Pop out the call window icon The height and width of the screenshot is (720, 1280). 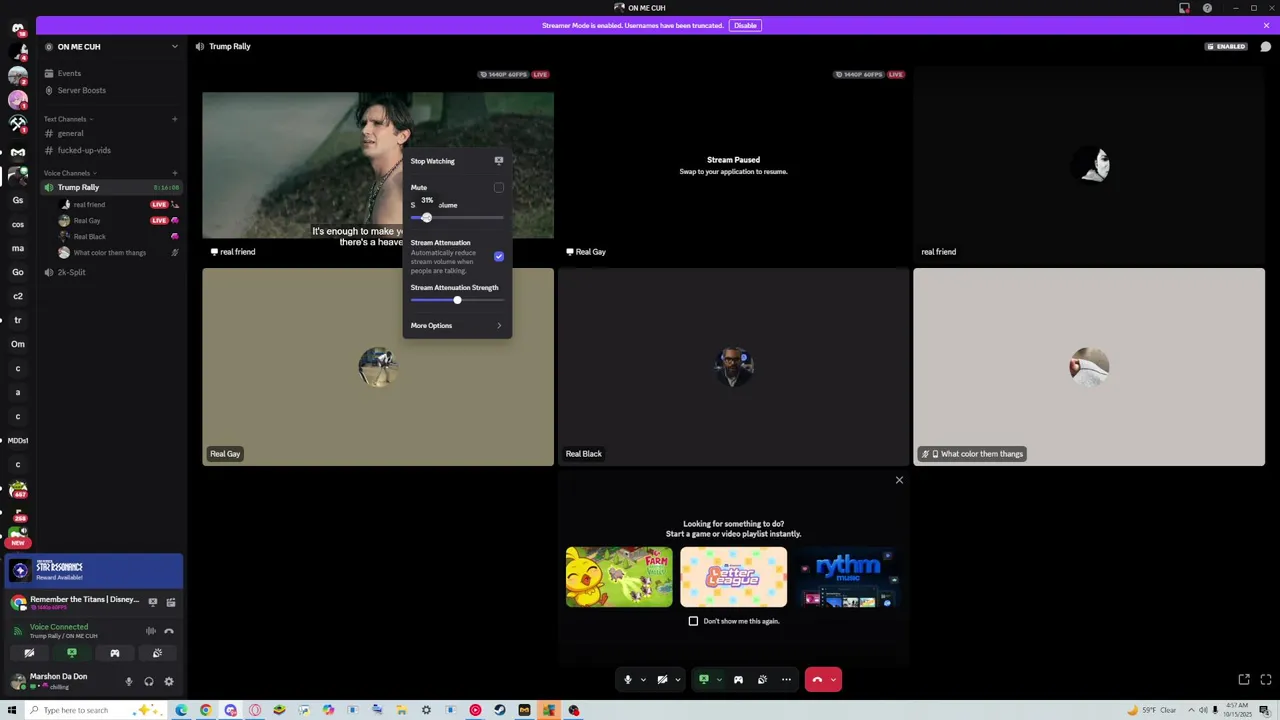(x=1244, y=680)
